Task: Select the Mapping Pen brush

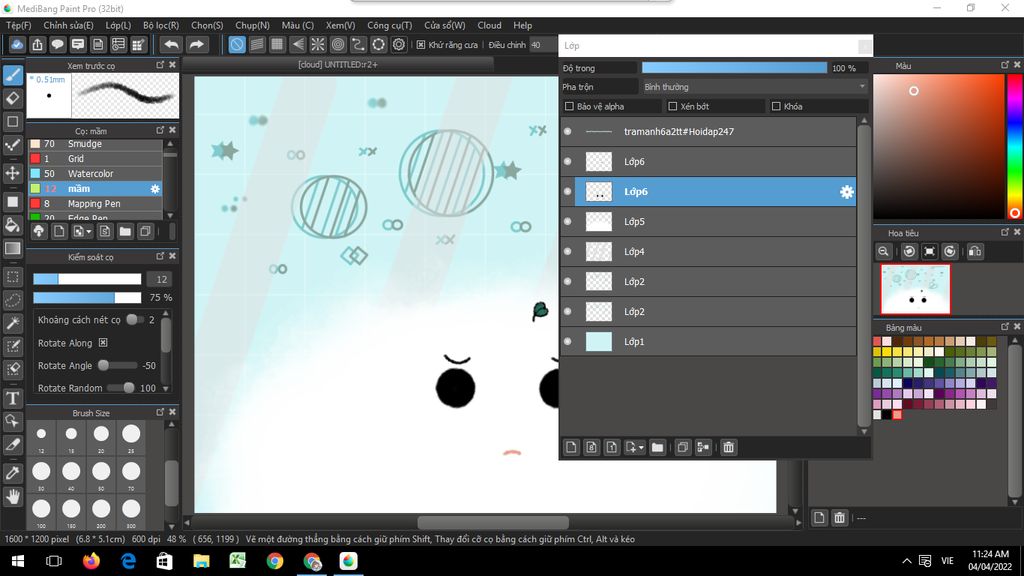Action: coord(95,204)
